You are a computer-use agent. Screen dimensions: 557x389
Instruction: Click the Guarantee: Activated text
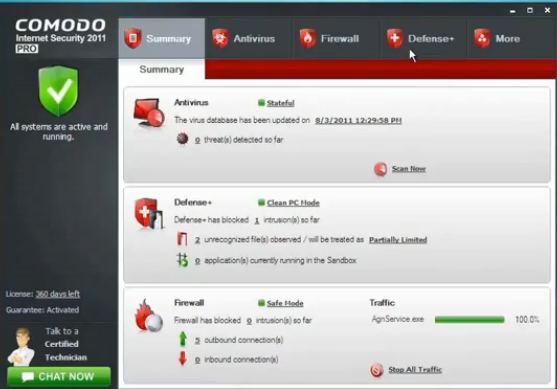point(42,310)
